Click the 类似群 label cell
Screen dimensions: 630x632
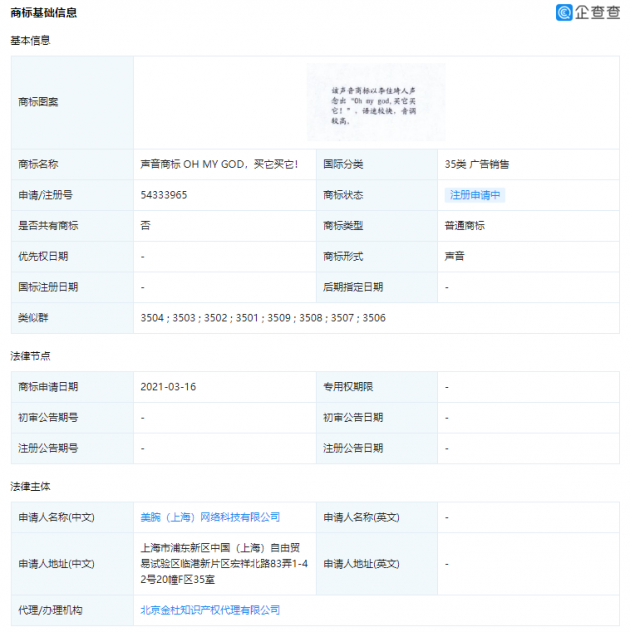(x=73, y=318)
